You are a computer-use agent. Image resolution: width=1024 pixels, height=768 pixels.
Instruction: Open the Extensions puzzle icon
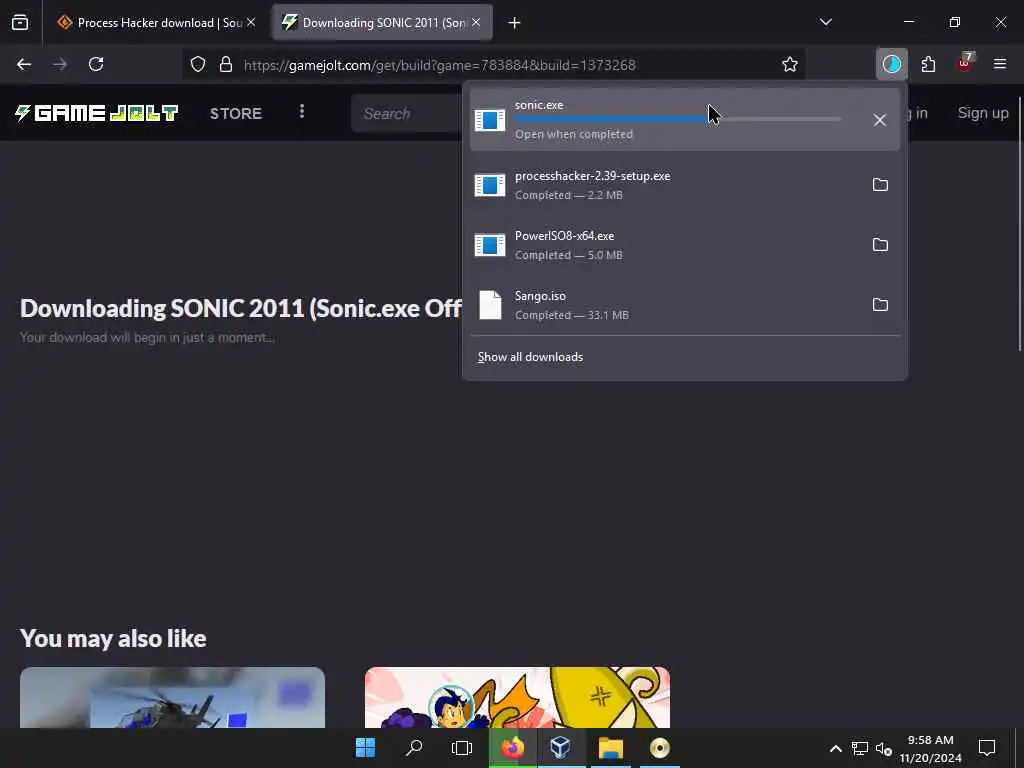[x=928, y=64]
